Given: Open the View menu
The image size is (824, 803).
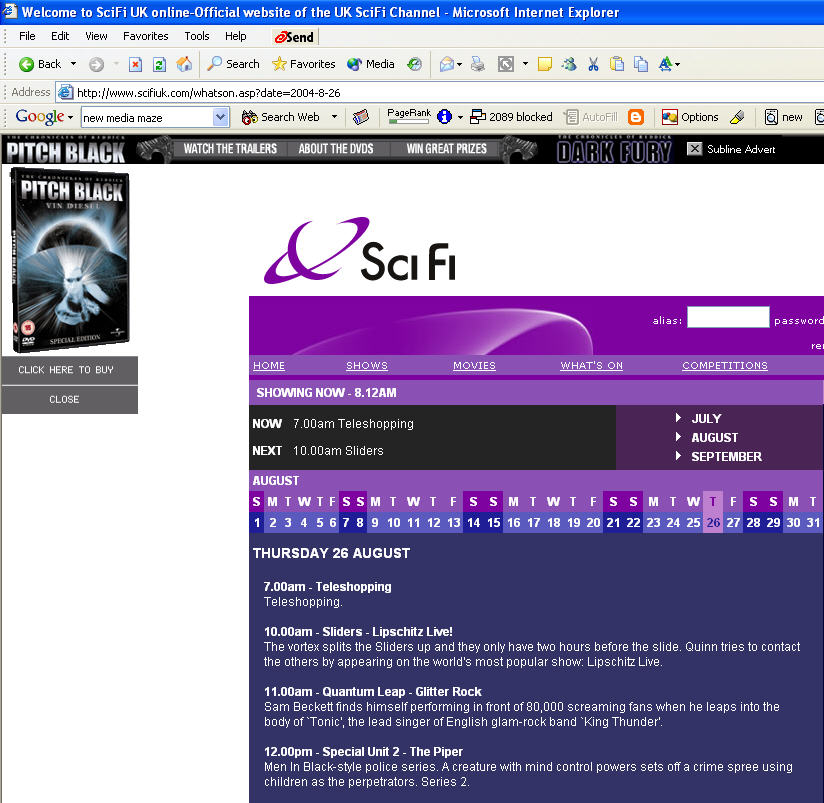Looking at the screenshot, I should pyautogui.click(x=96, y=36).
